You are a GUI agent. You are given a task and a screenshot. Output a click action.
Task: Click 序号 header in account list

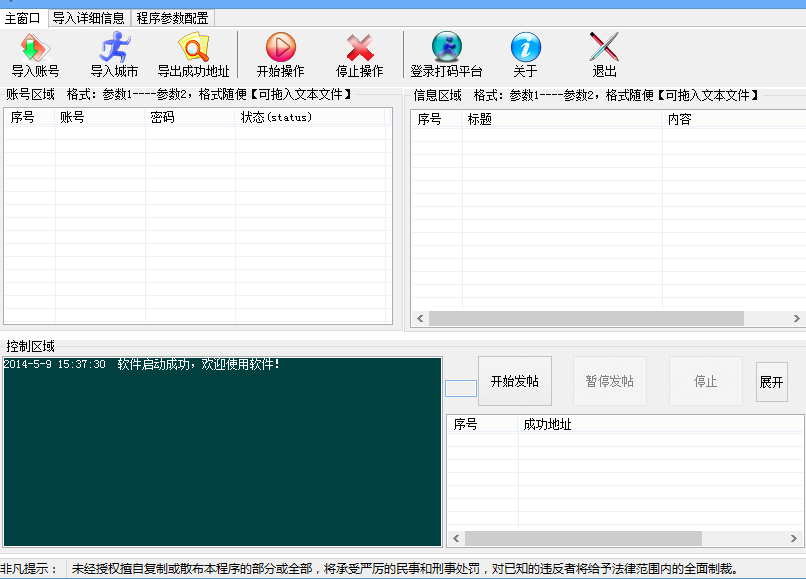coord(29,117)
